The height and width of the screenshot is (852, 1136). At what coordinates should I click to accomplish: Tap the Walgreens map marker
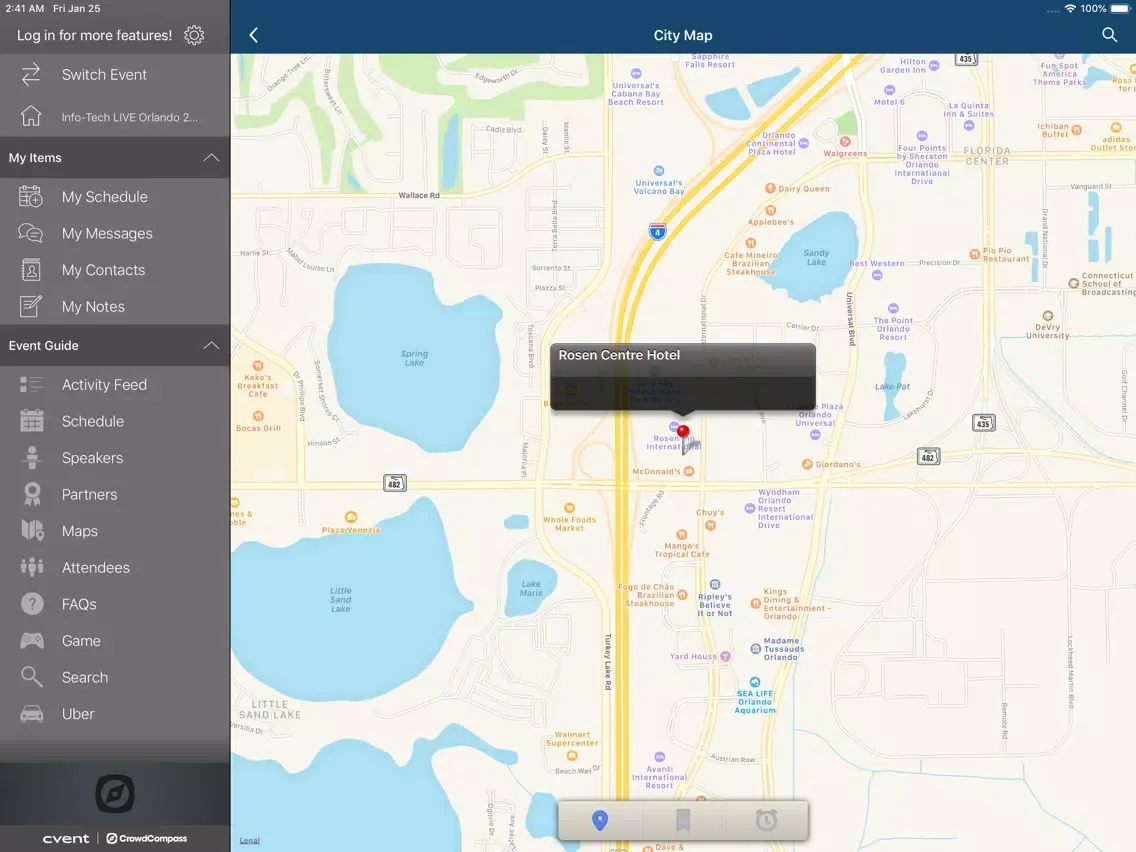[x=845, y=141]
